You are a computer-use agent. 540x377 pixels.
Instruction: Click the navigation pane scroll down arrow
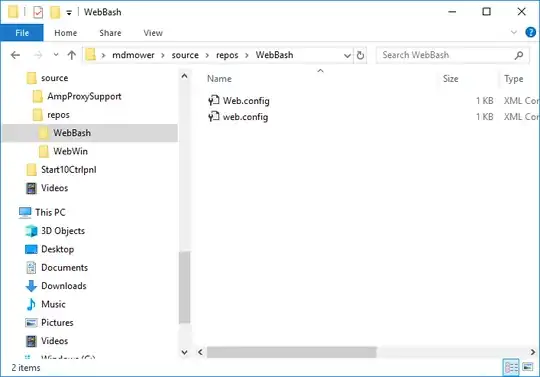coord(185,352)
